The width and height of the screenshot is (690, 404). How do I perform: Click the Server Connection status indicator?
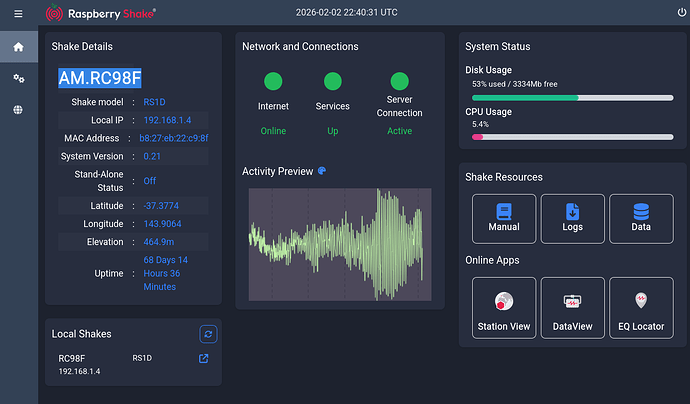pos(399,82)
